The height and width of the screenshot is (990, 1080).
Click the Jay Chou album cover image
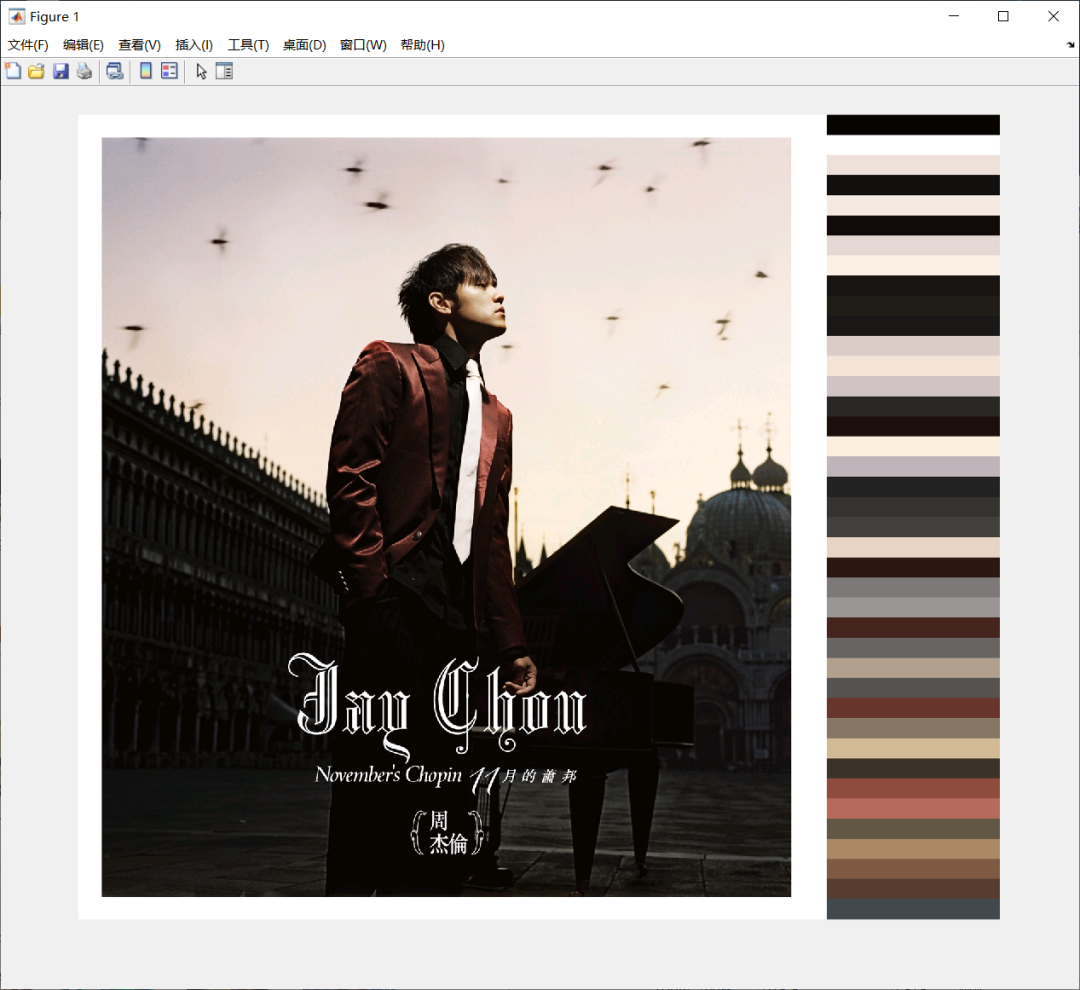point(446,517)
